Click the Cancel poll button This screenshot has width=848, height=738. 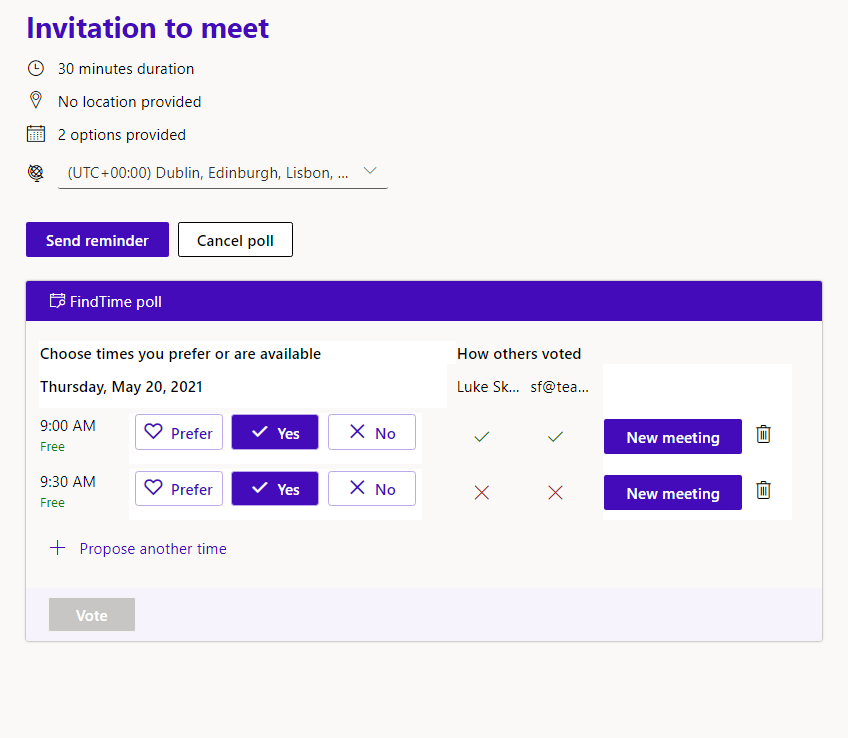[235, 240]
